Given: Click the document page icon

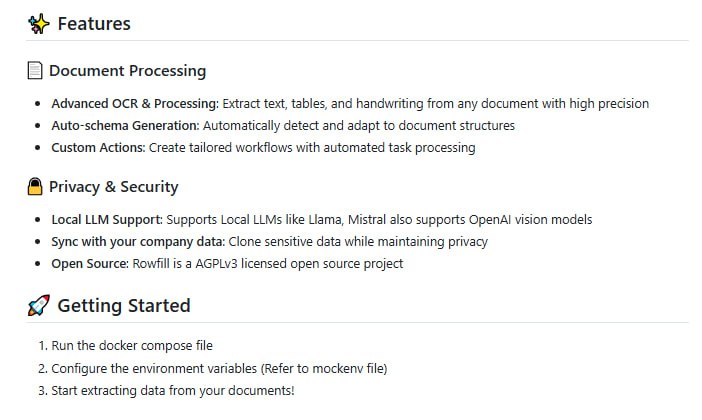Looking at the screenshot, I should 35,71.
